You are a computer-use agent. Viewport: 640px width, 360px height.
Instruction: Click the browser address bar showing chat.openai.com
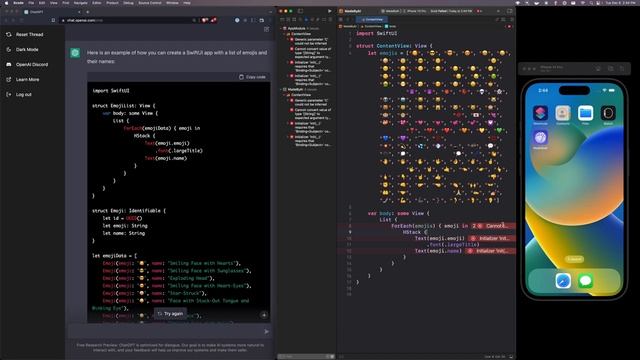(x=127, y=20)
